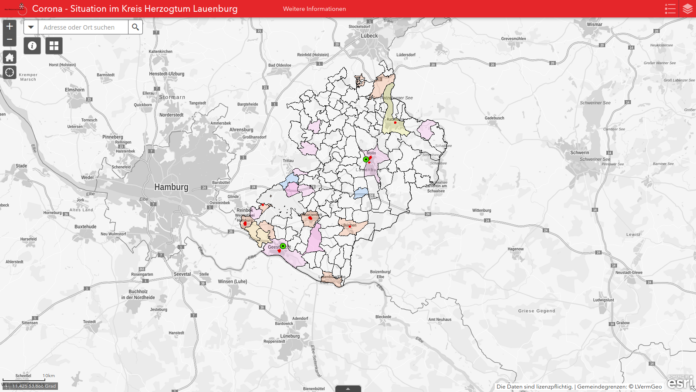696x392 pixels.
Task: Click the app title text
Action: pyautogui.click(x=135, y=9)
